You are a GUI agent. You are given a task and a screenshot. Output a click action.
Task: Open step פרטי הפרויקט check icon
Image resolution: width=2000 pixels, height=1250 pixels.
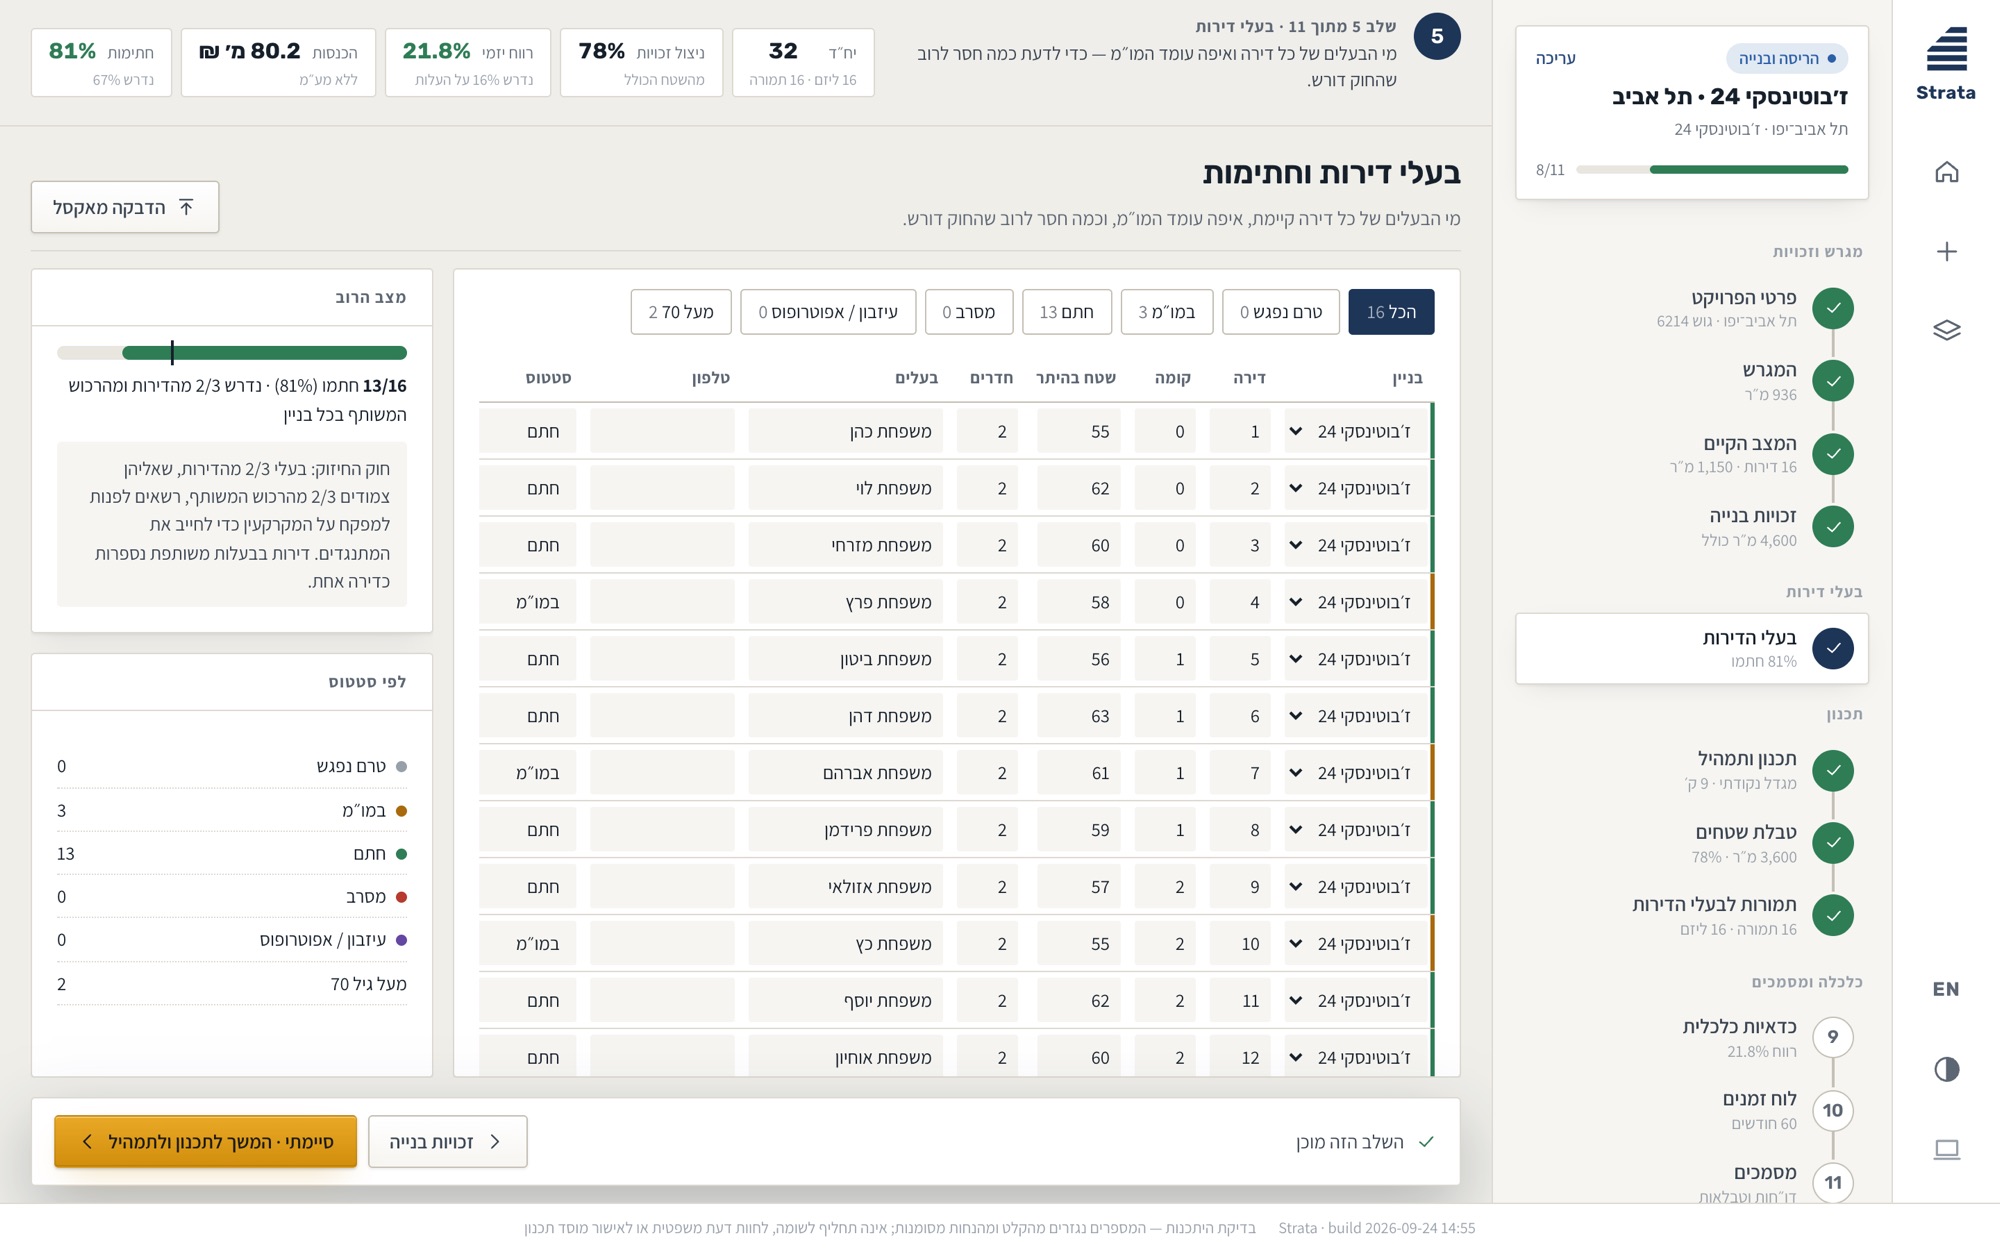1833,308
